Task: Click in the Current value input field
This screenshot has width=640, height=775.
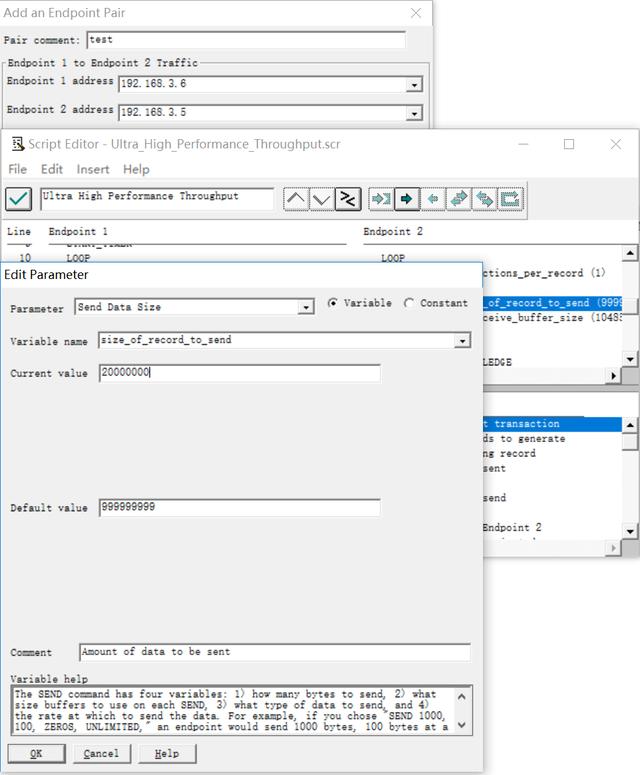Action: tap(240, 373)
